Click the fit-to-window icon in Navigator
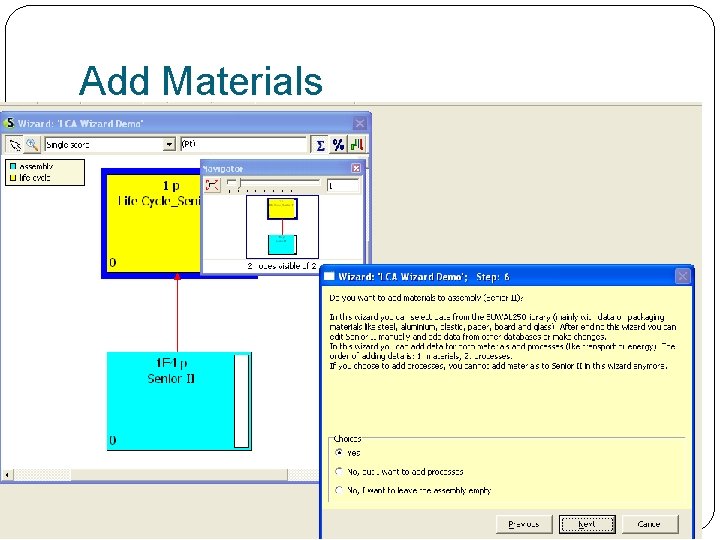 coord(212,185)
